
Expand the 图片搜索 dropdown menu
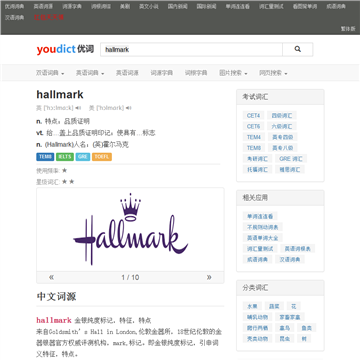[233, 73]
